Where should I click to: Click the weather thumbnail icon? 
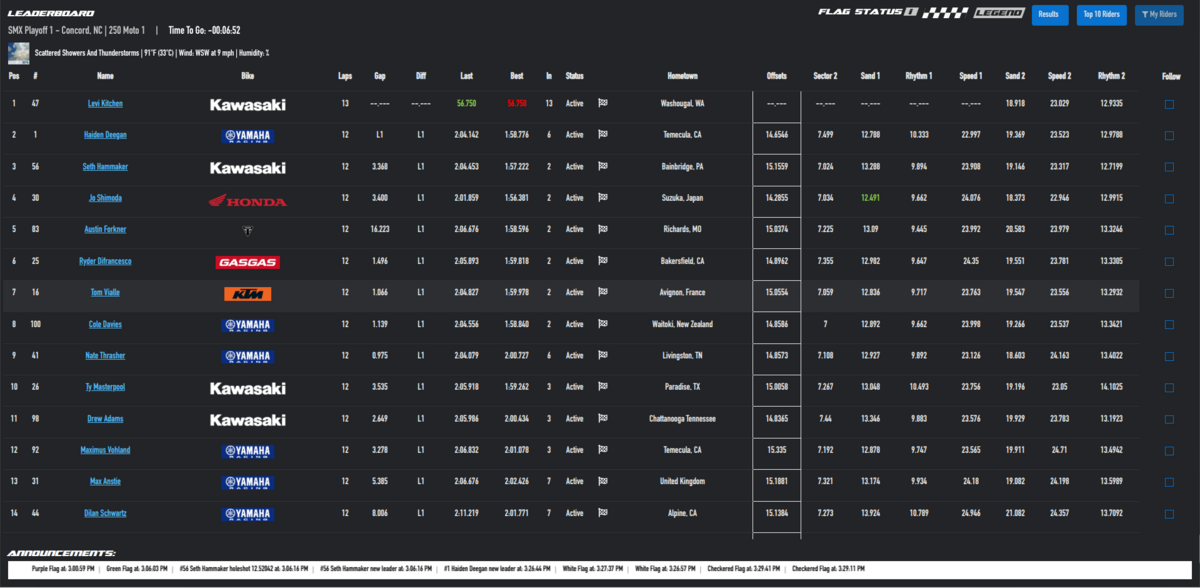[x=18, y=52]
